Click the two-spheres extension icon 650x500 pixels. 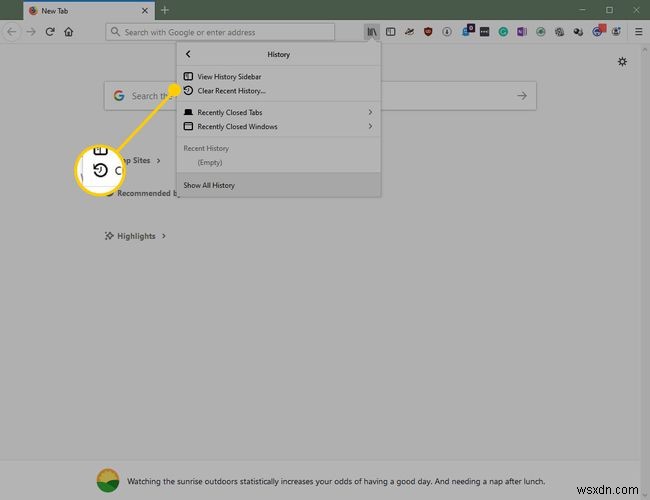[x=578, y=32]
